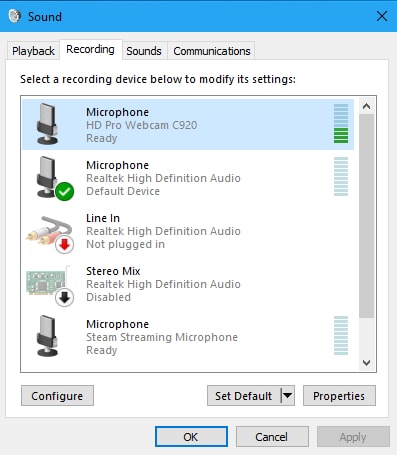Screen dimensions: 397x455
Task: Select the 'Stereo Mix' device name
Action: pos(113,271)
